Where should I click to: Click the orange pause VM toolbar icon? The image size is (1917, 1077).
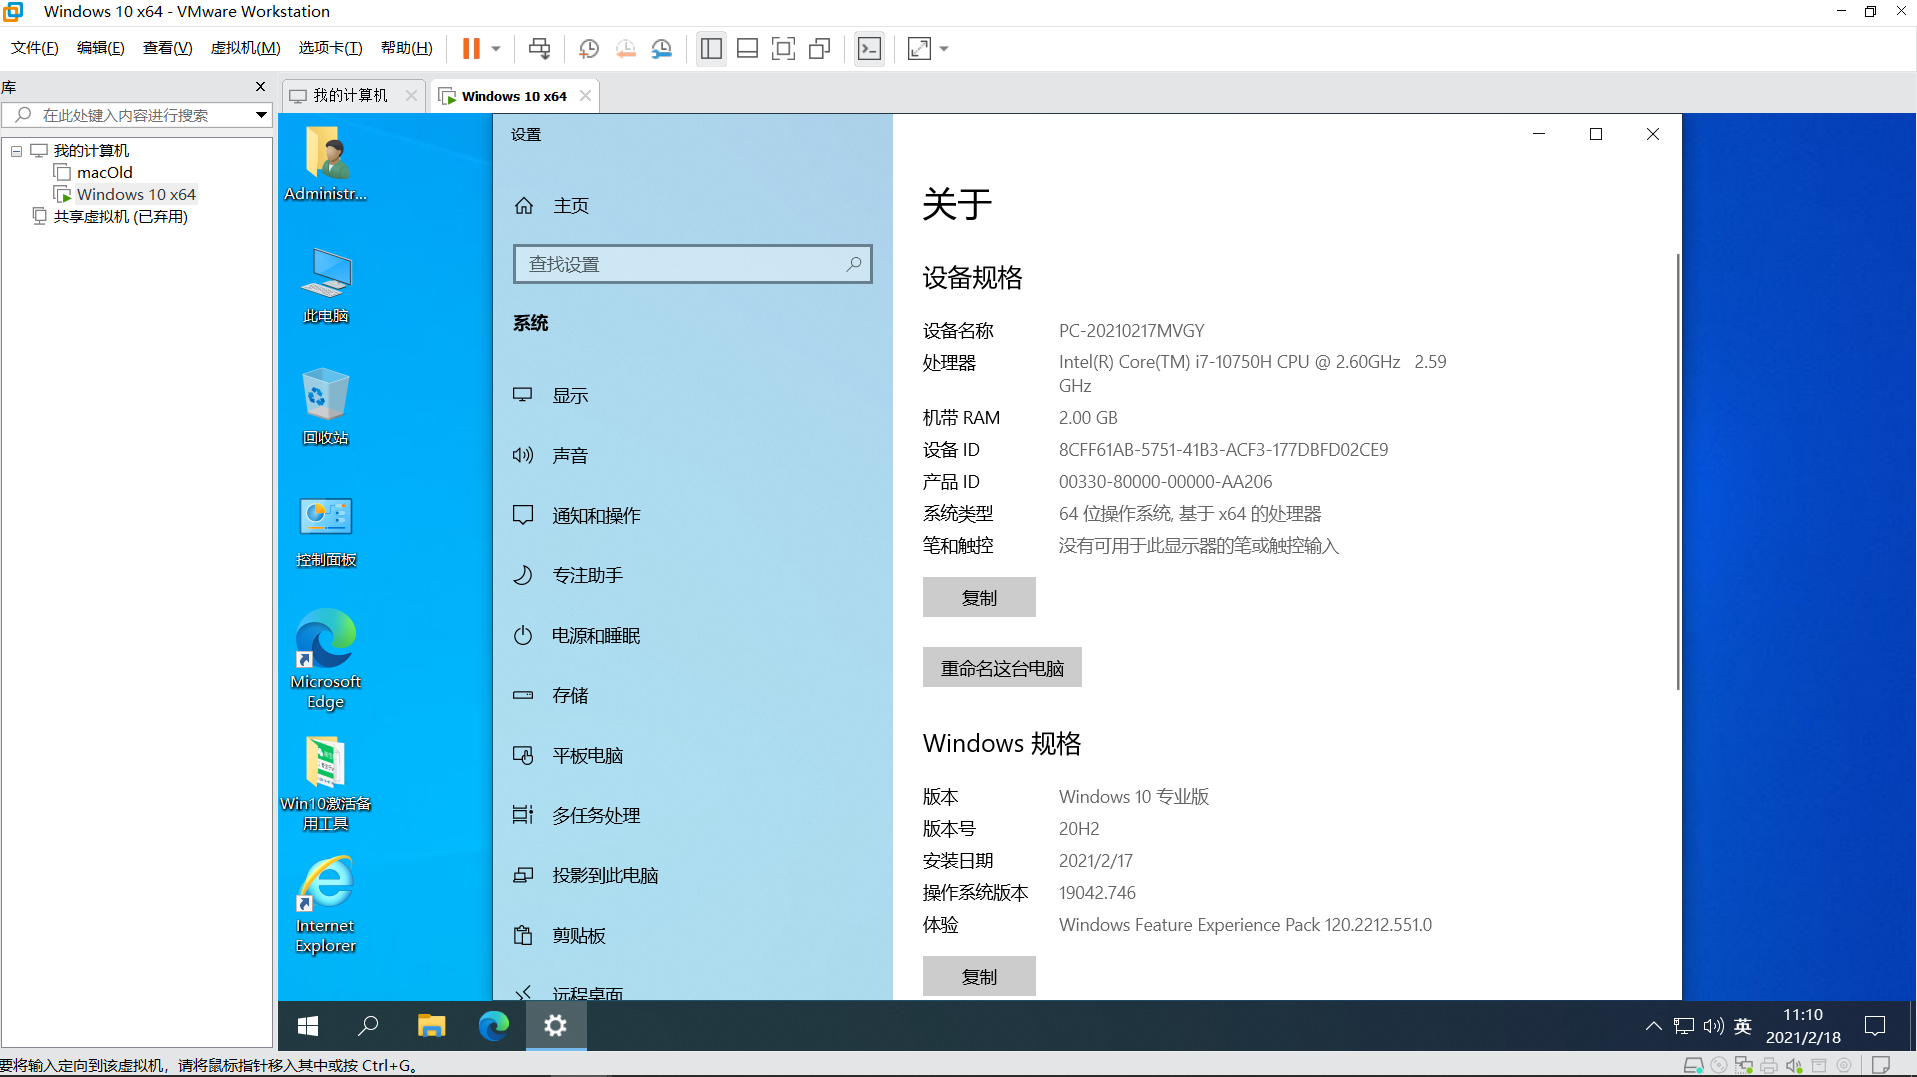click(471, 48)
